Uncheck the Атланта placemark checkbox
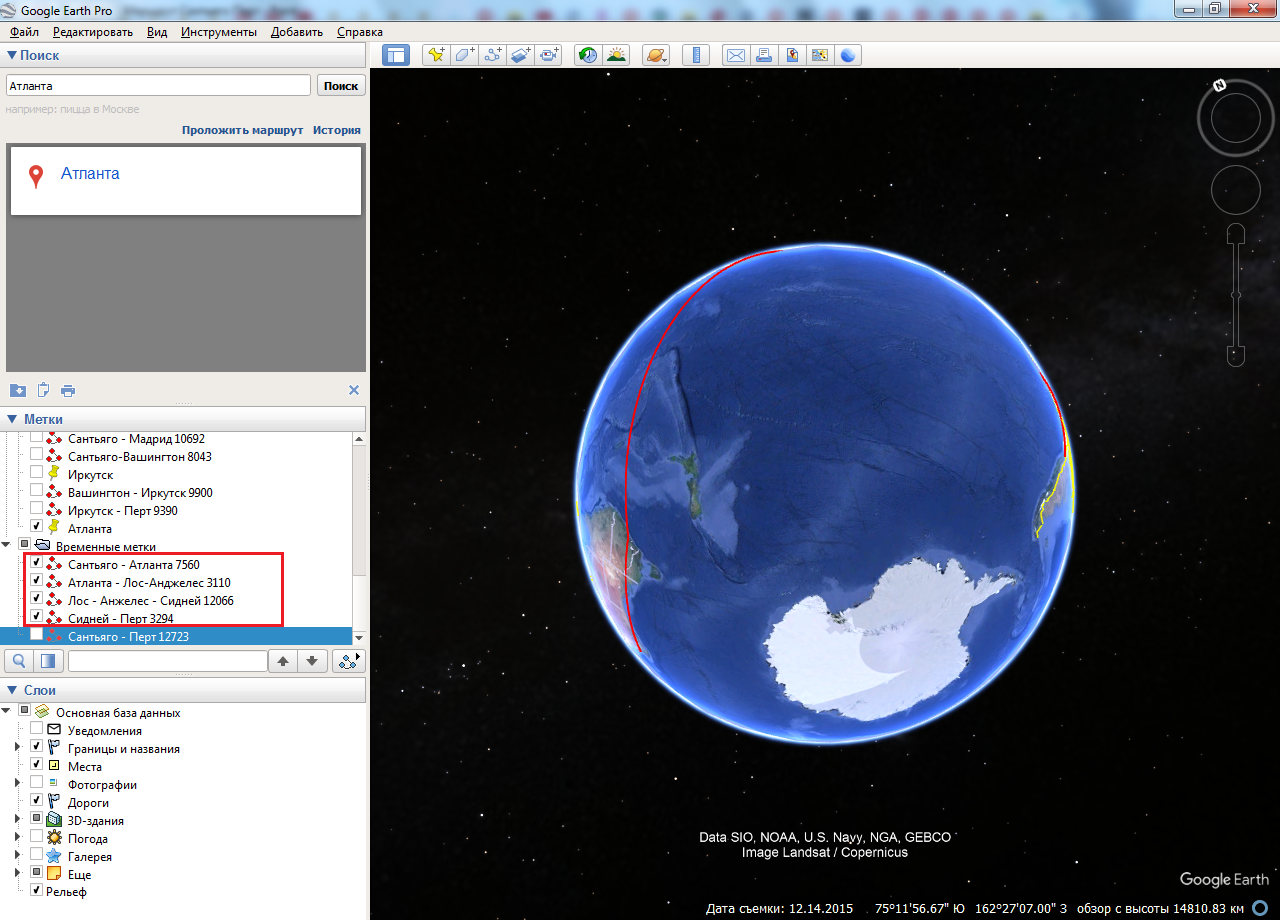Image resolution: width=1280 pixels, height=920 pixels. pos(37,527)
